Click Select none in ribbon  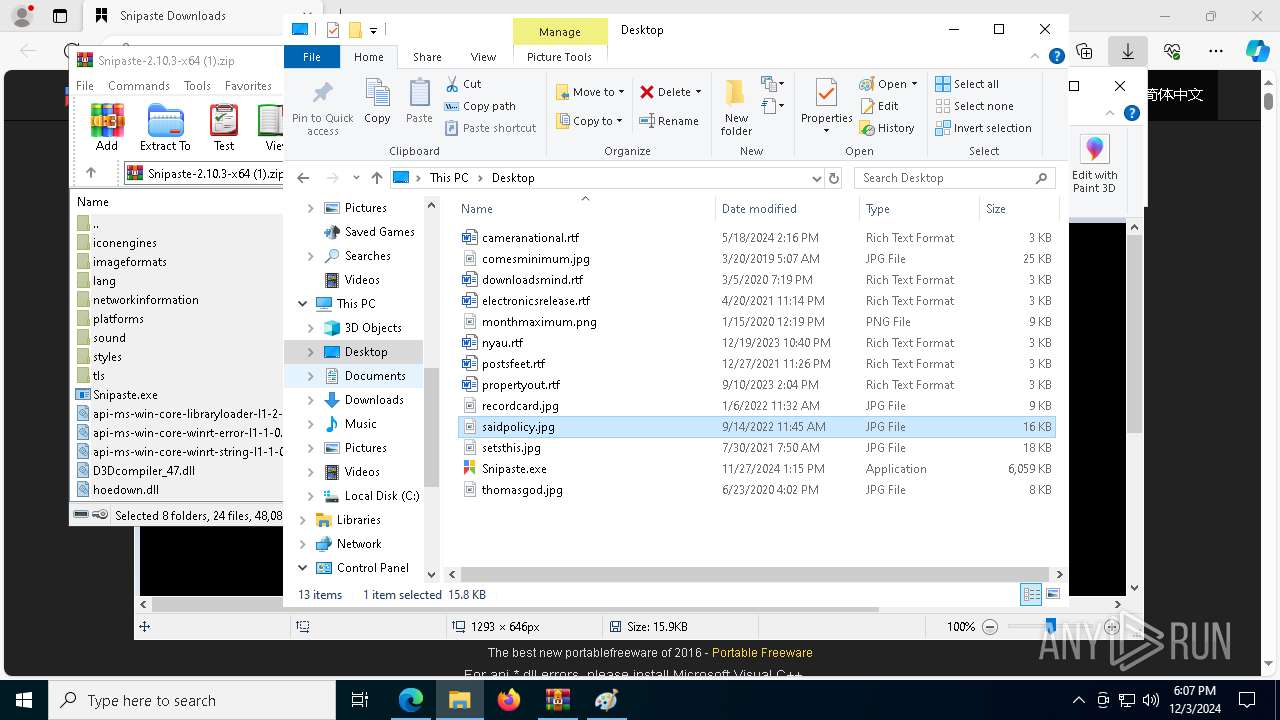coord(974,106)
